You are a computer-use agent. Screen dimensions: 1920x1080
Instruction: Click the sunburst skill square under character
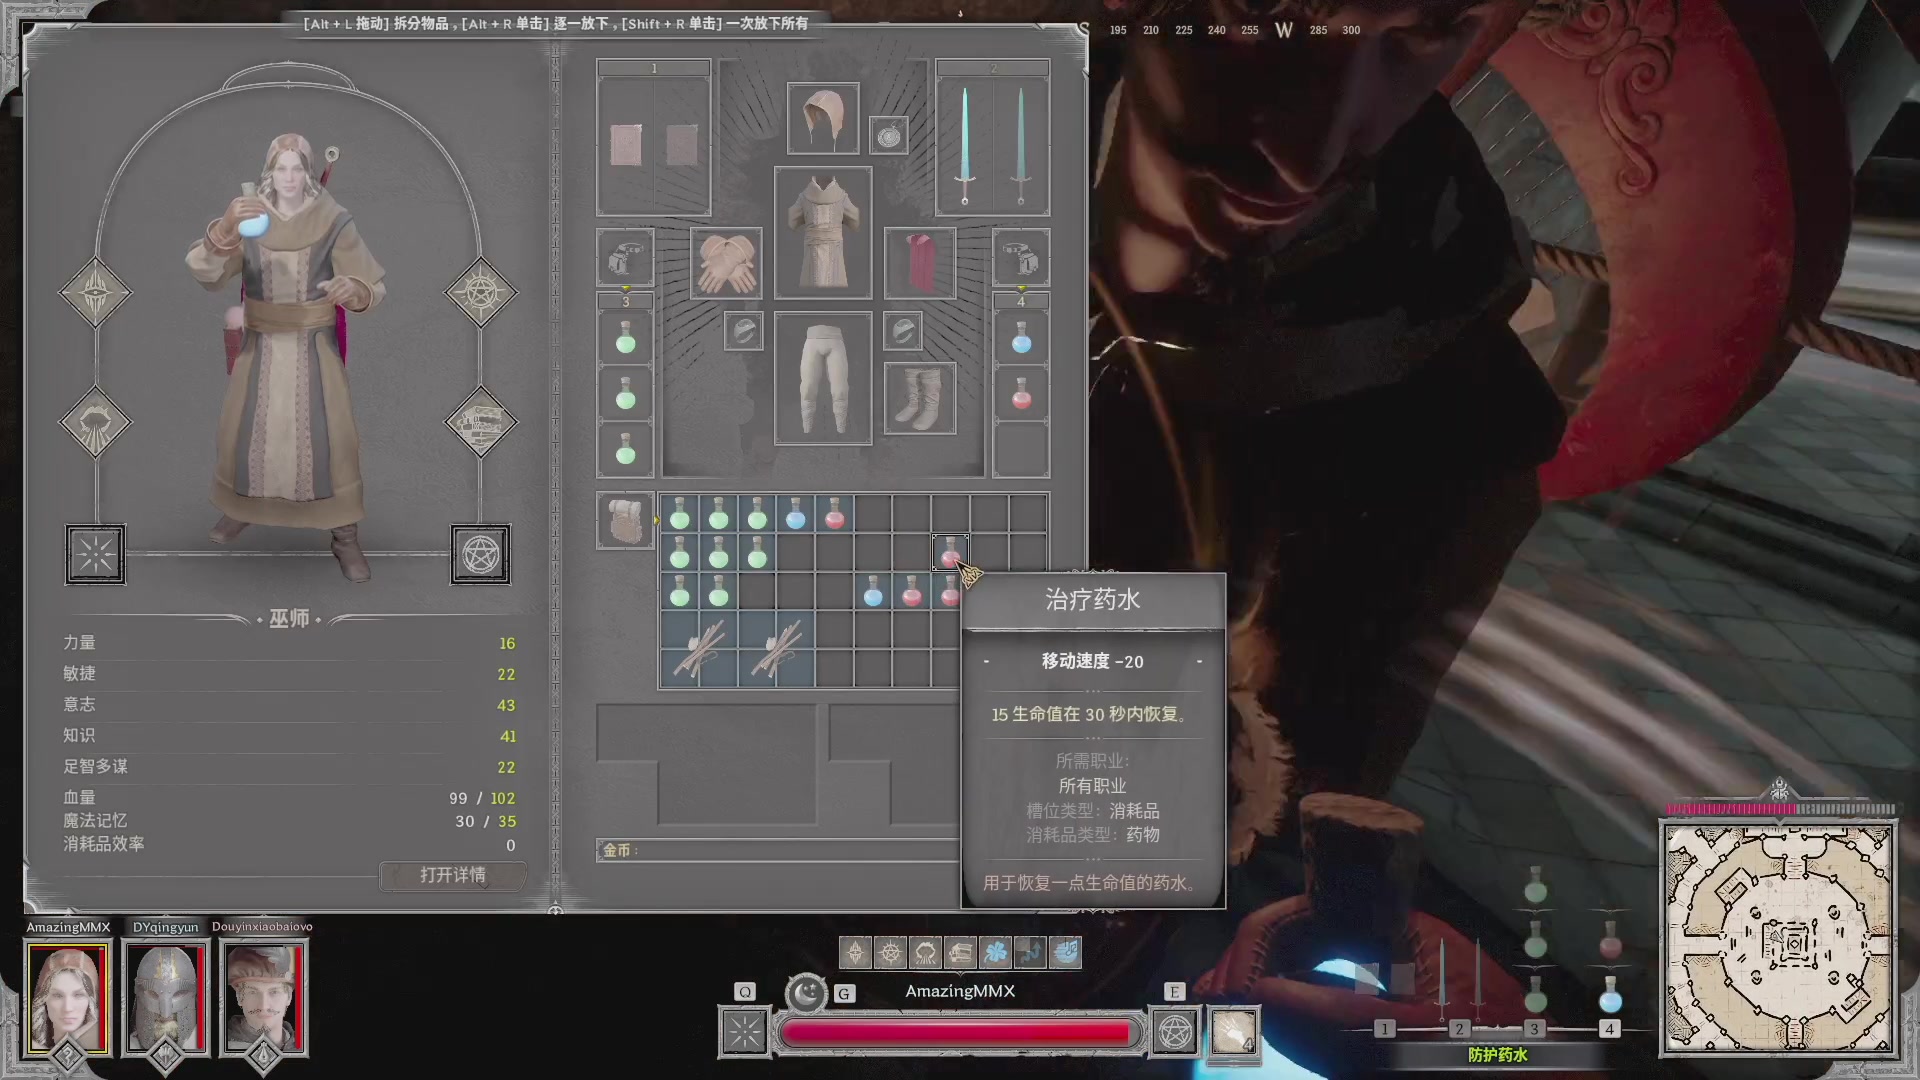coord(95,554)
